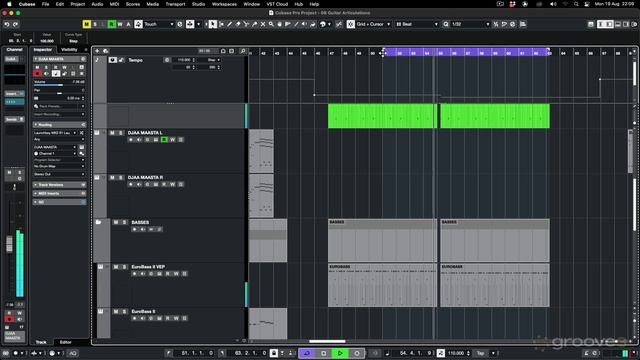640x360 pixels.
Task: Select the Draw pencil tool
Action: 230,24
